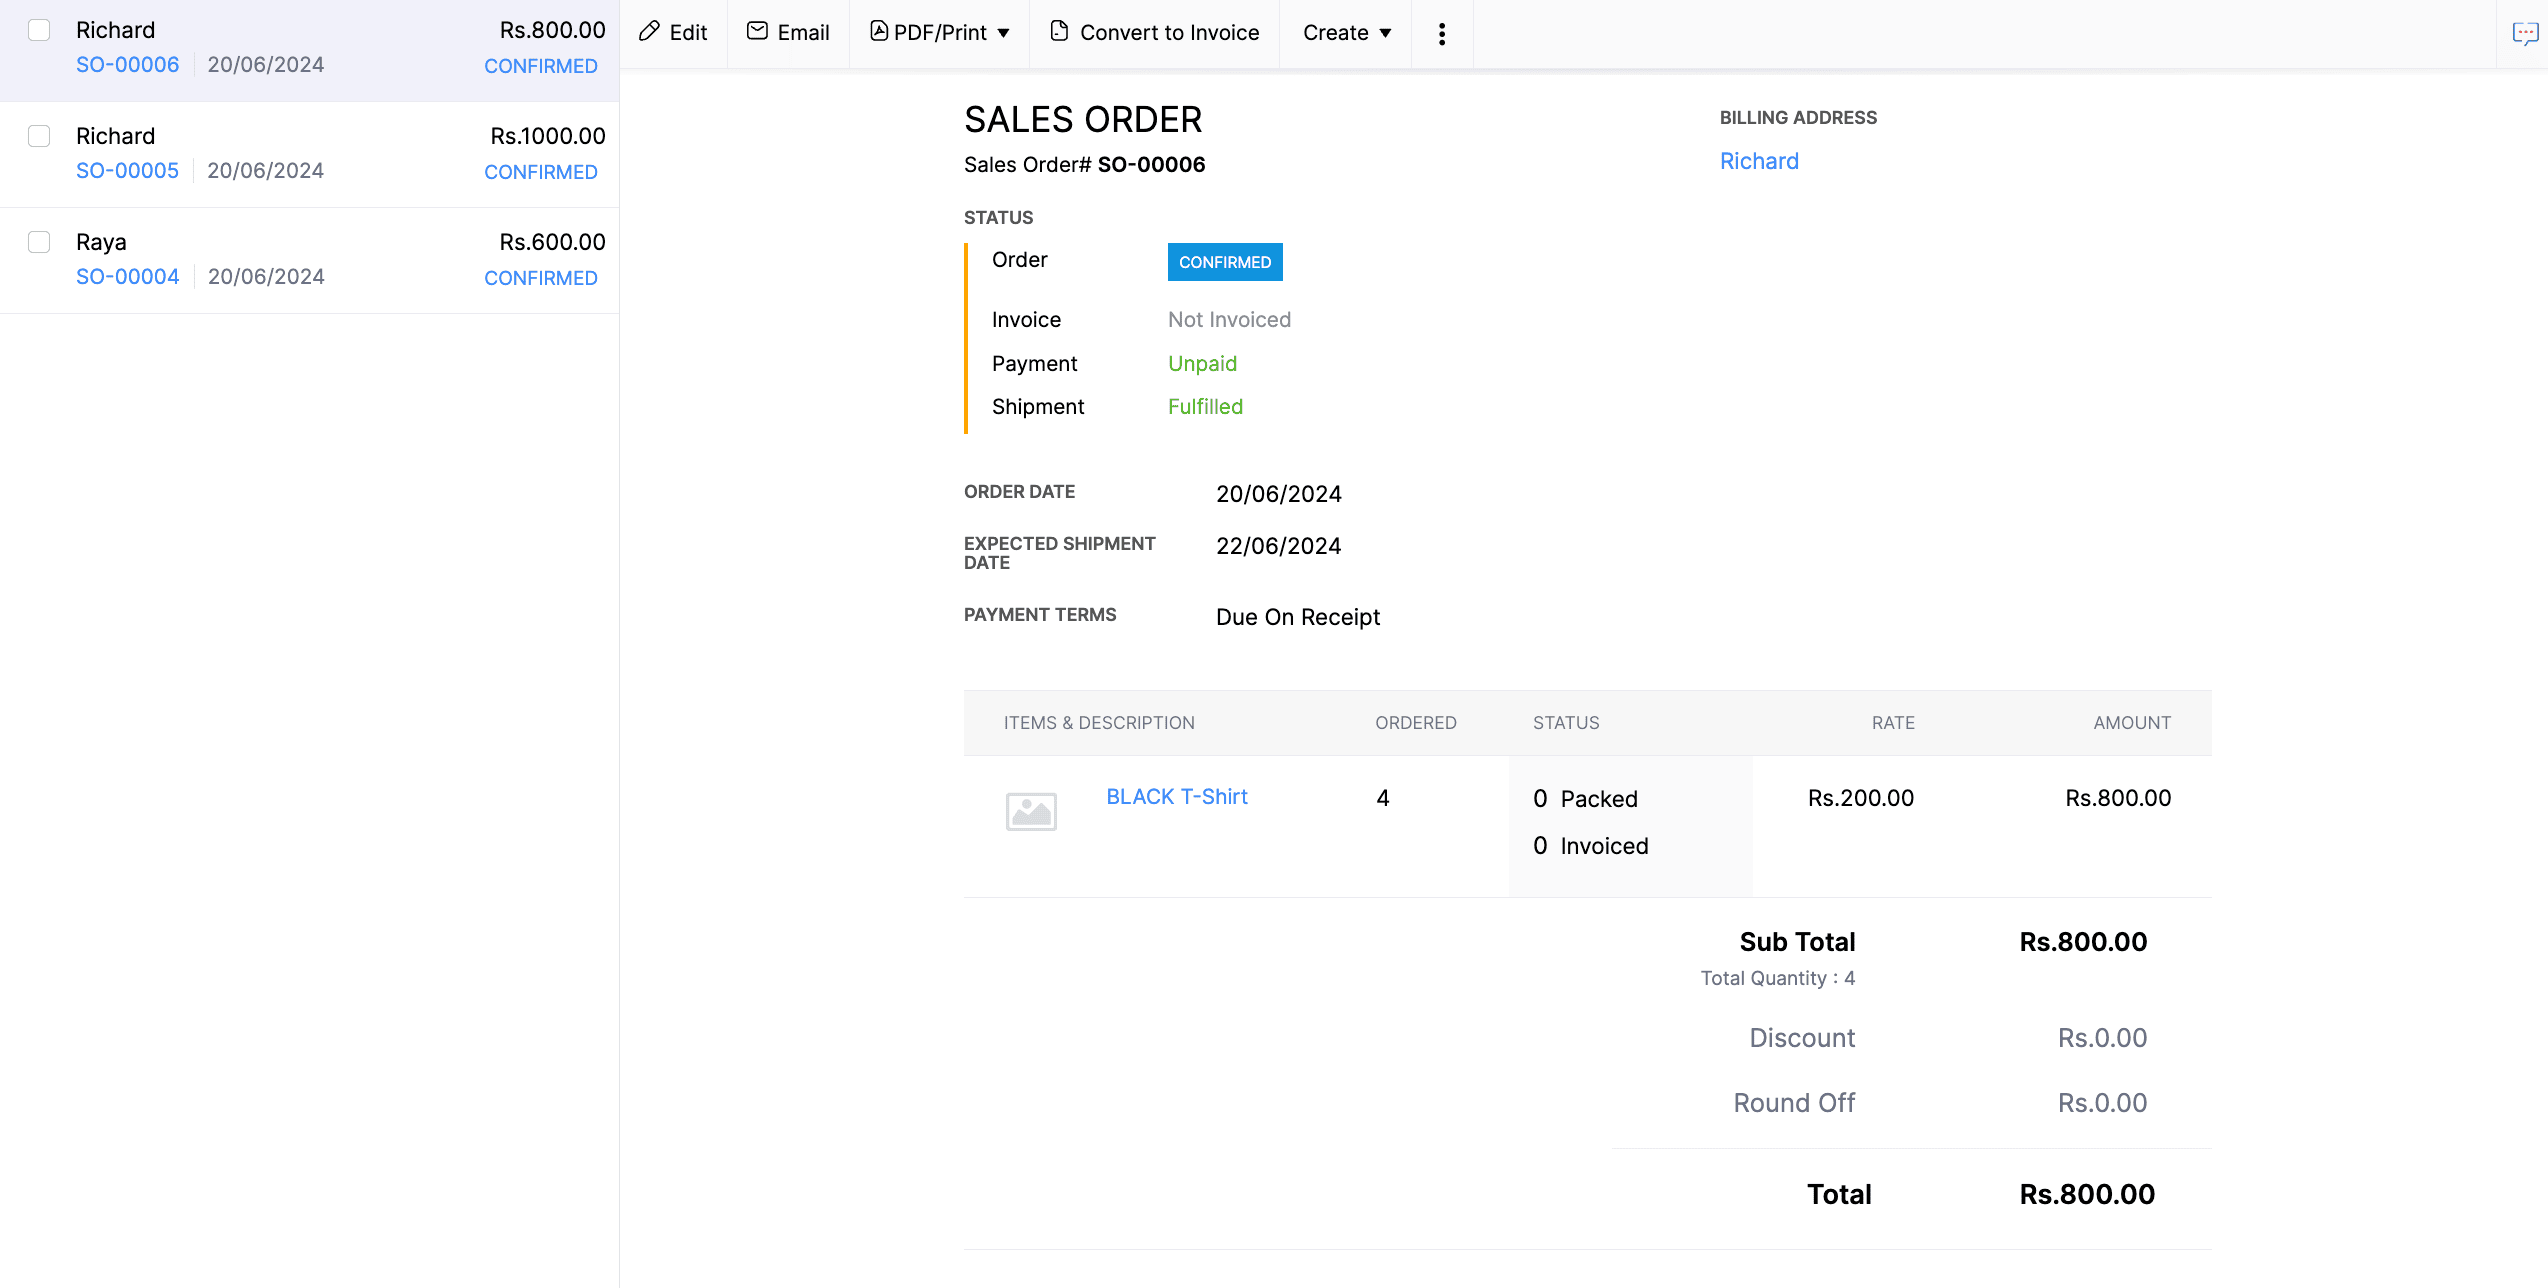The width and height of the screenshot is (2548, 1288).
Task: Expand the PDF/Print dropdown arrow
Action: pos(1003,33)
